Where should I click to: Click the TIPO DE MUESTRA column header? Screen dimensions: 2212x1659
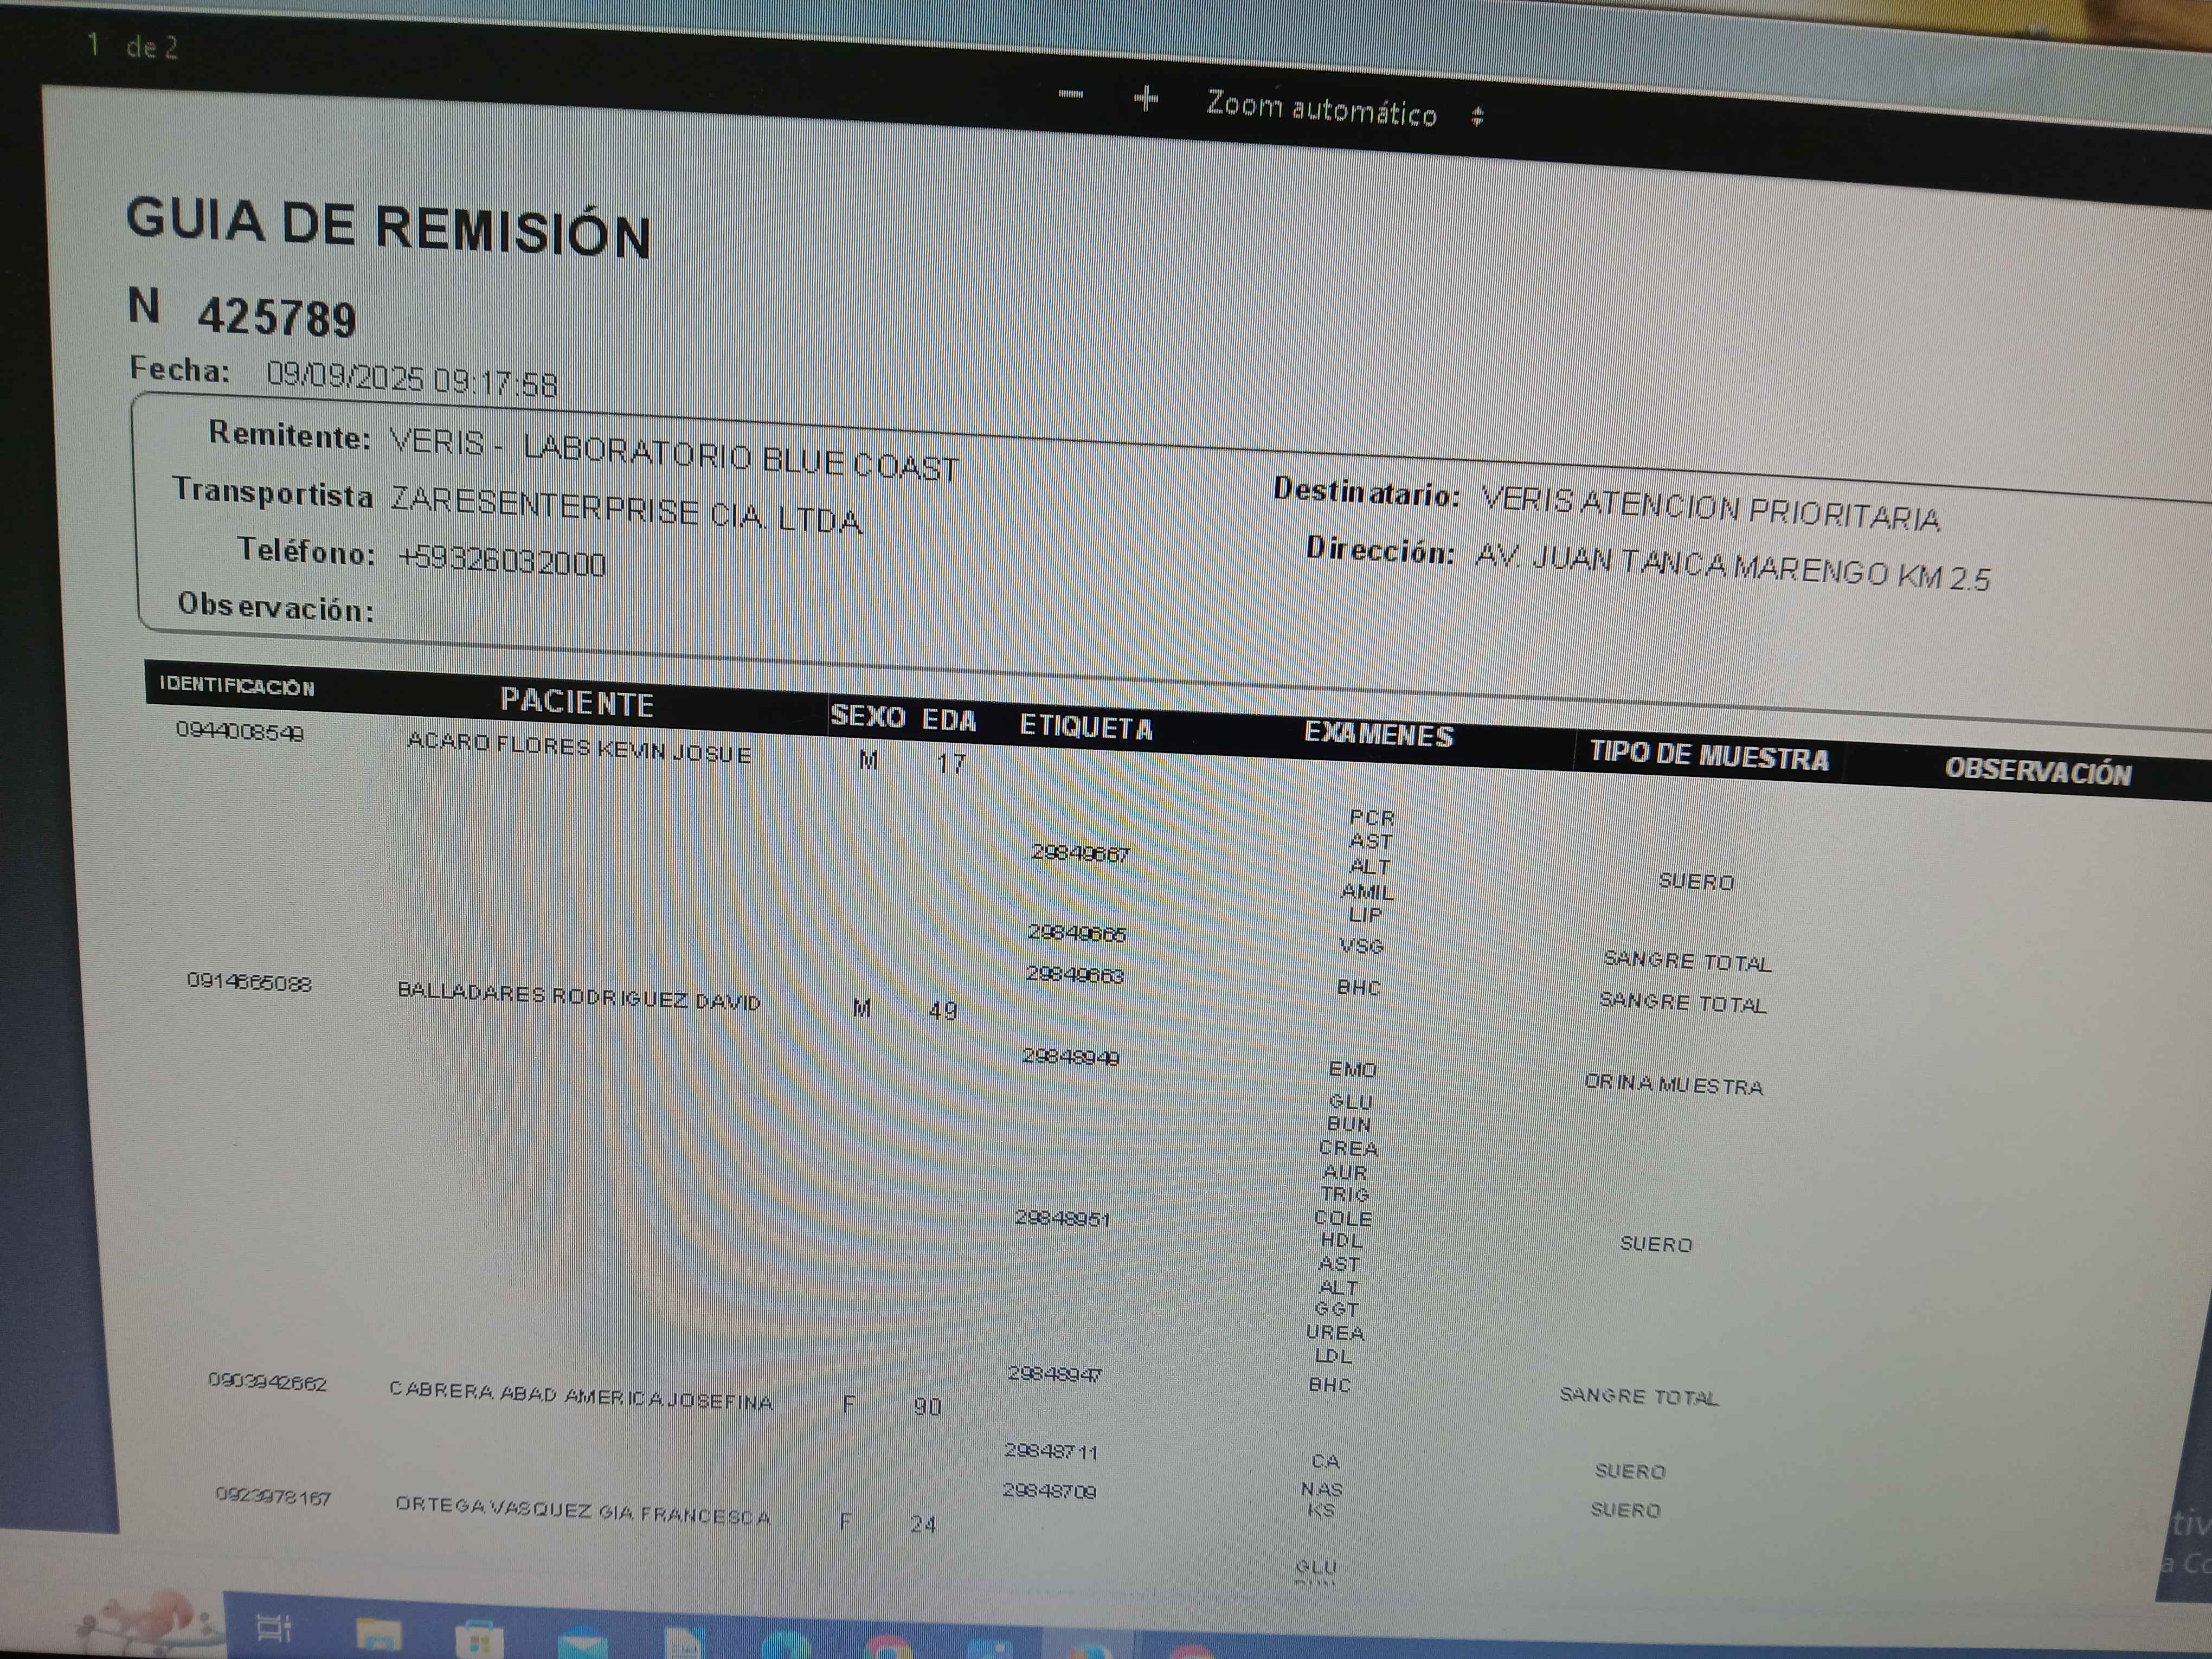pos(1709,756)
